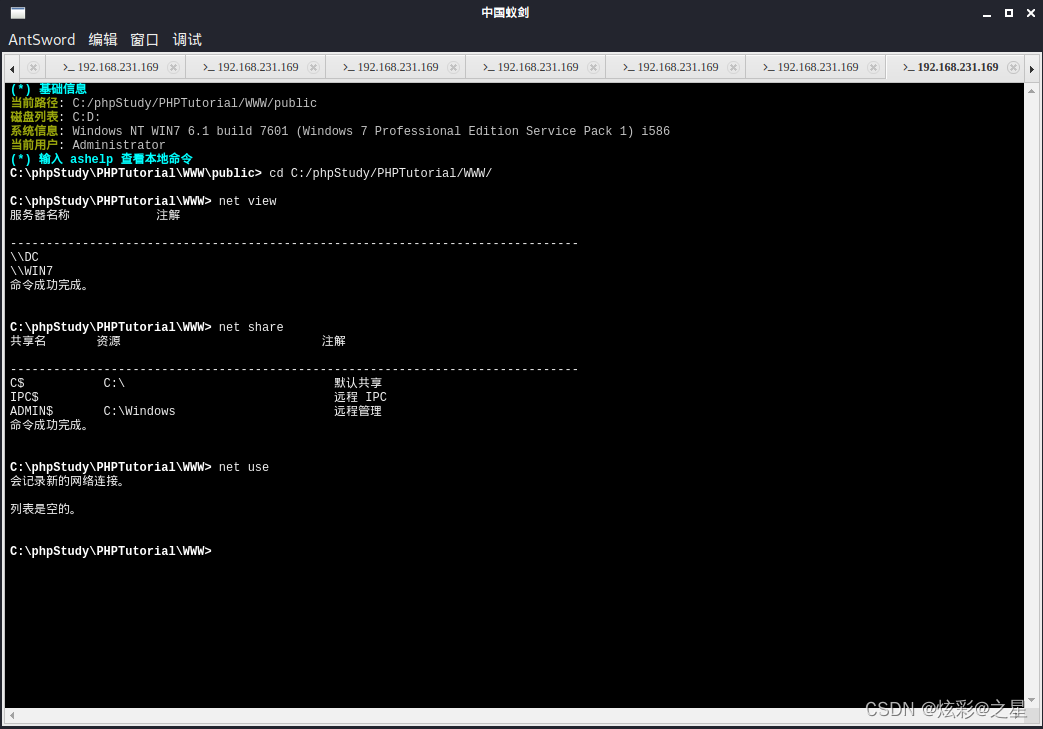Click the terminal vertical scrollbar down arrow
1043x729 pixels.
click(x=1031, y=700)
